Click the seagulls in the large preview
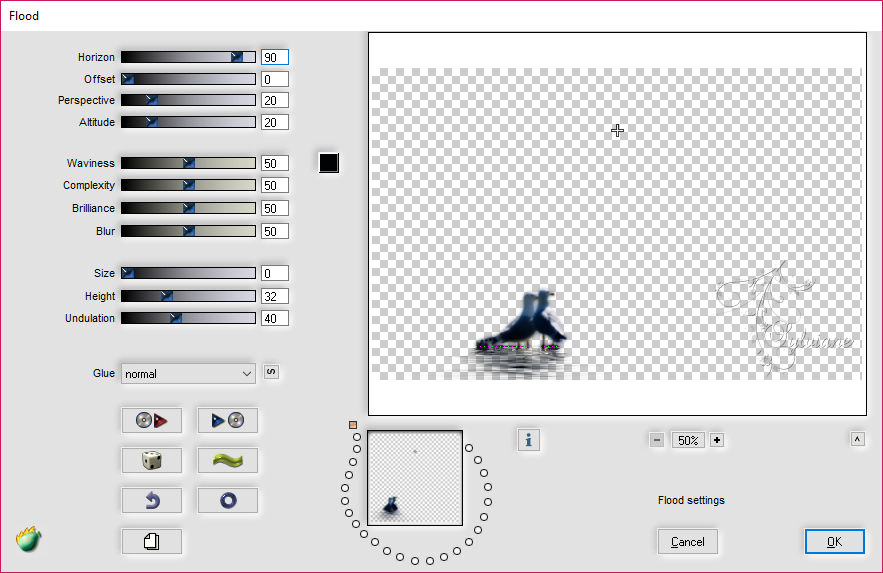Image resolution: width=883 pixels, height=573 pixels. point(523,322)
